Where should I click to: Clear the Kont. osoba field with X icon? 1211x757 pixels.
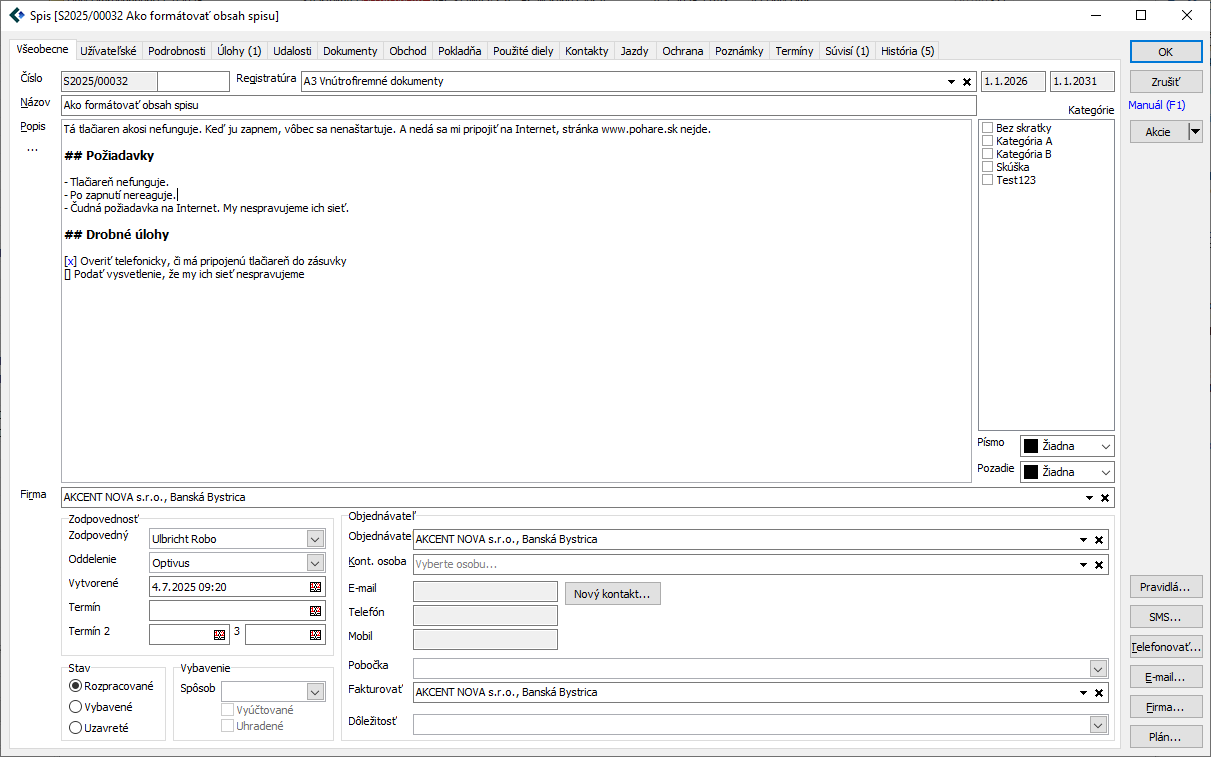pyautogui.click(x=1098, y=565)
